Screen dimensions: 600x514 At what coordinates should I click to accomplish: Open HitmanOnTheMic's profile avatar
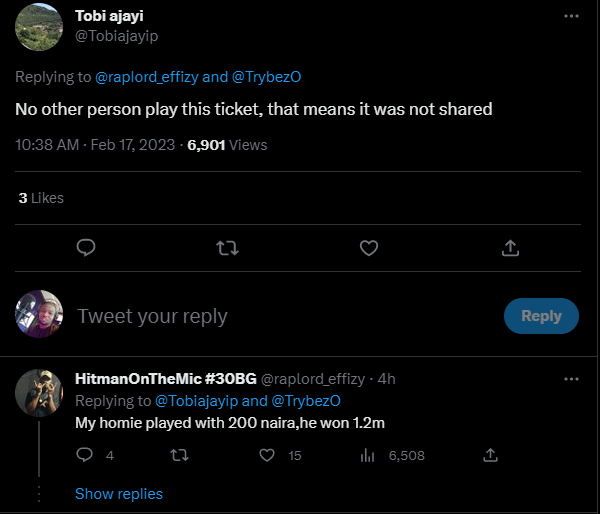(x=40, y=392)
